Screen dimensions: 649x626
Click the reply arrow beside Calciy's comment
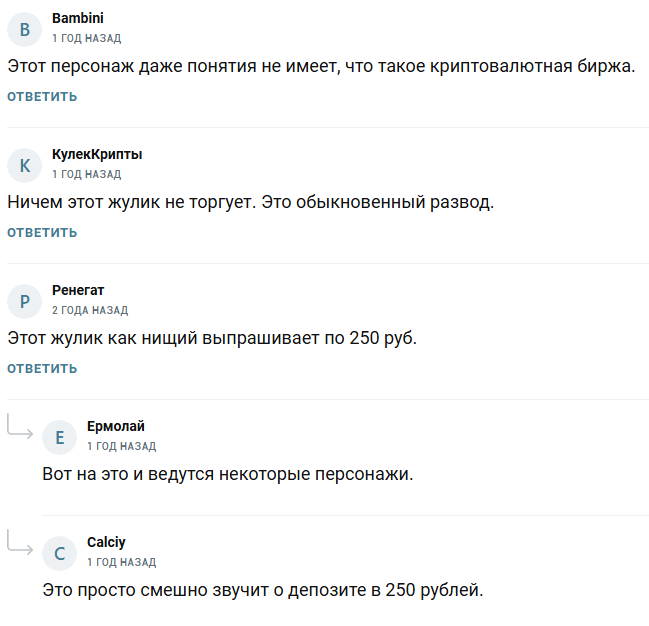[21, 542]
